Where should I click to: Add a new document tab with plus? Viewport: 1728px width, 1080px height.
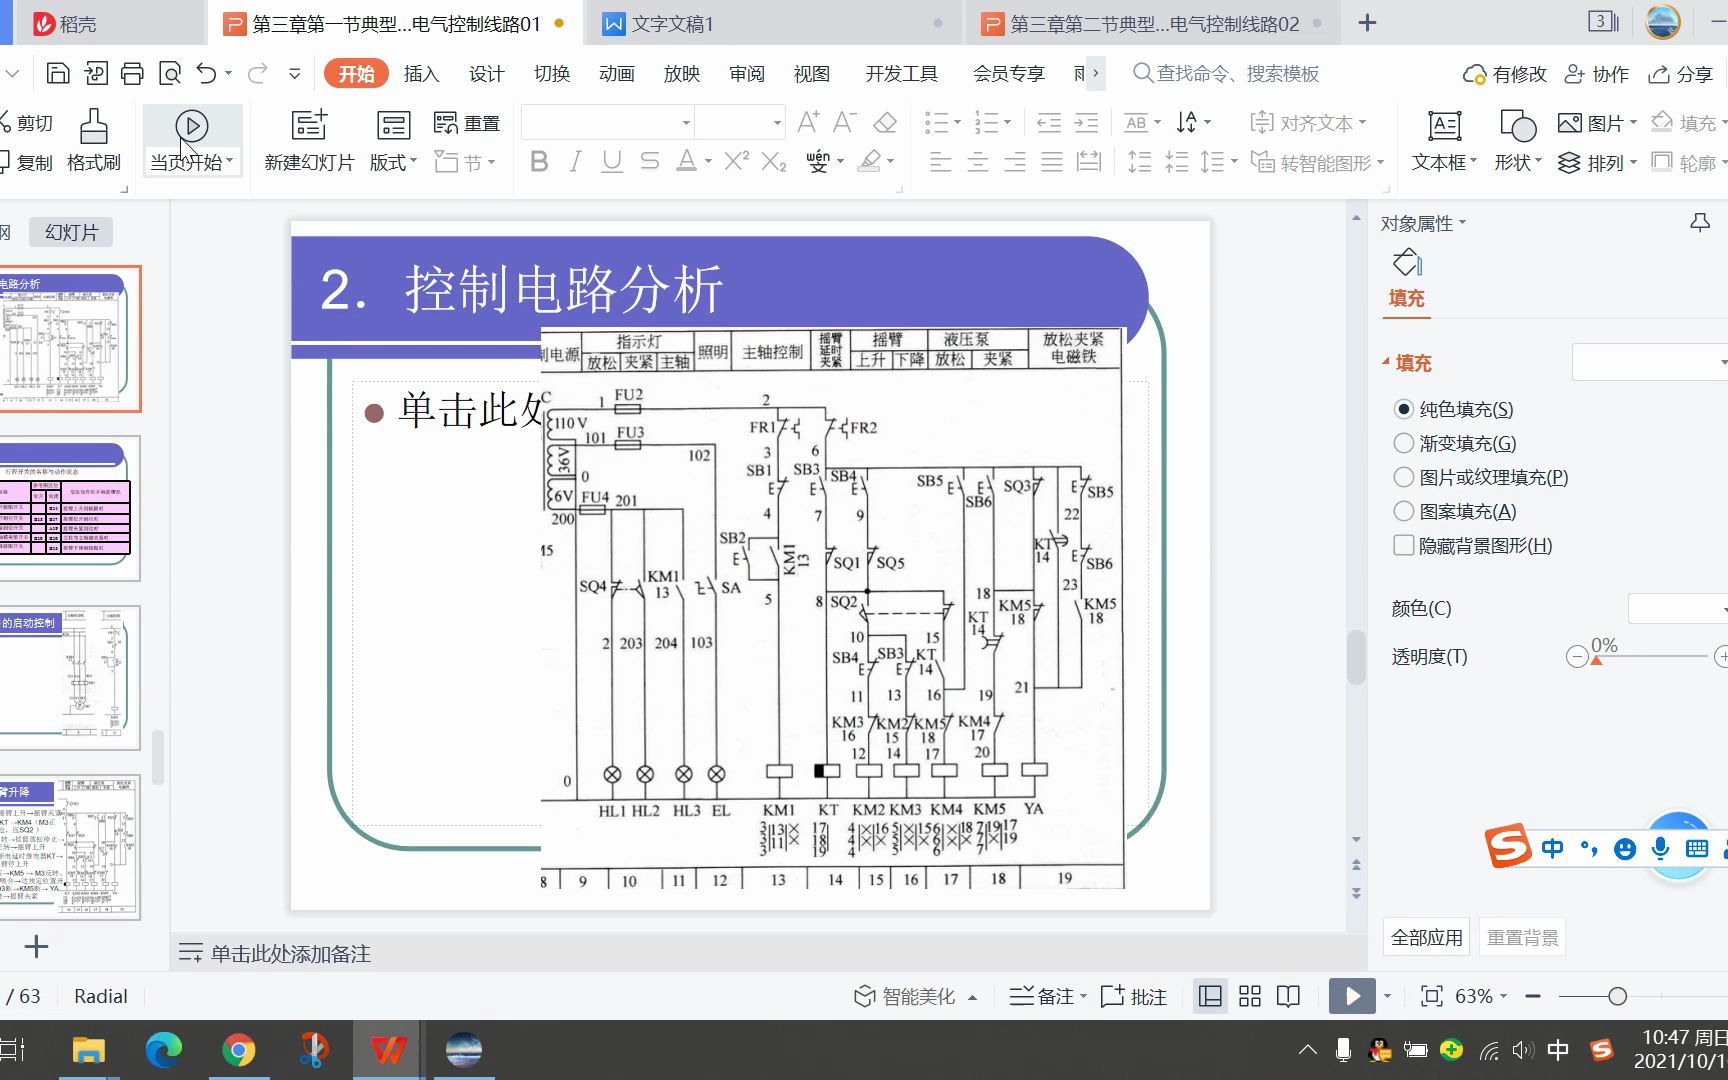tap(1367, 23)
